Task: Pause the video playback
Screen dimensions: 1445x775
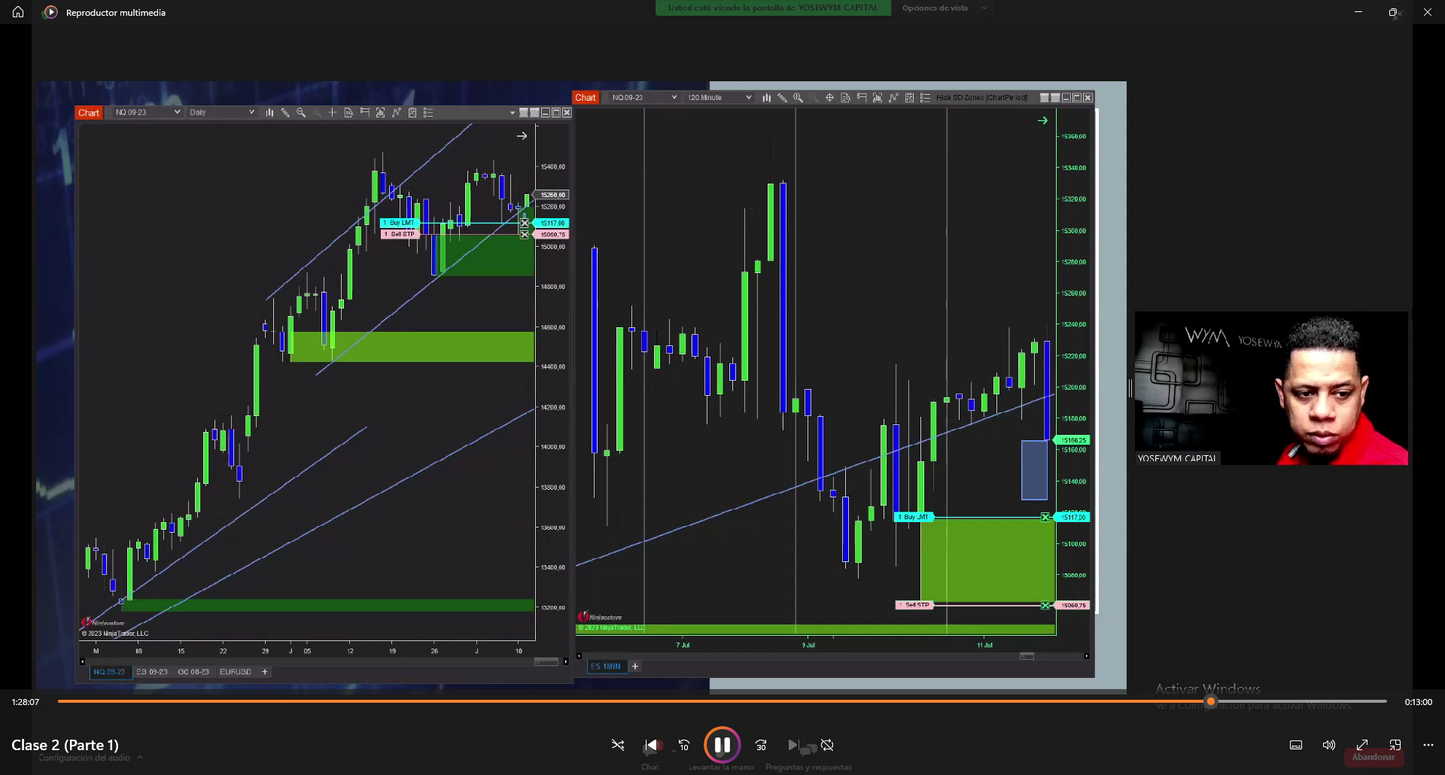Action: coord(721,745)
